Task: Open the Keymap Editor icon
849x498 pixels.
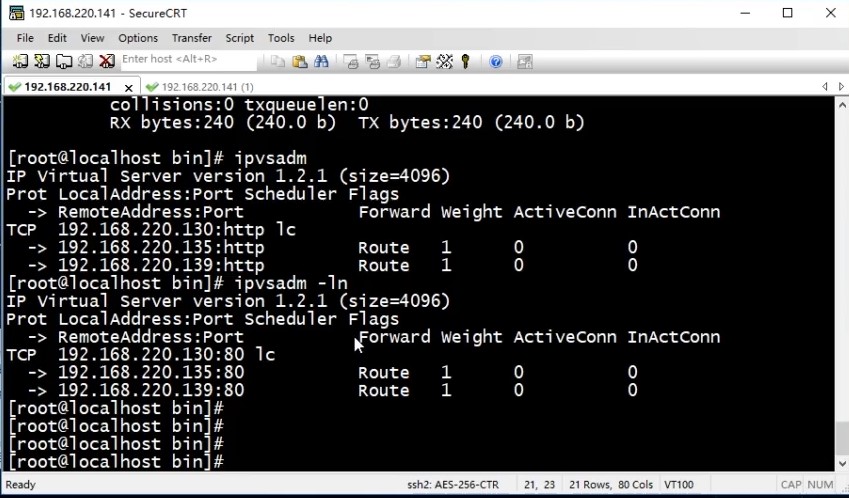Action: click(x=445, y=61)
